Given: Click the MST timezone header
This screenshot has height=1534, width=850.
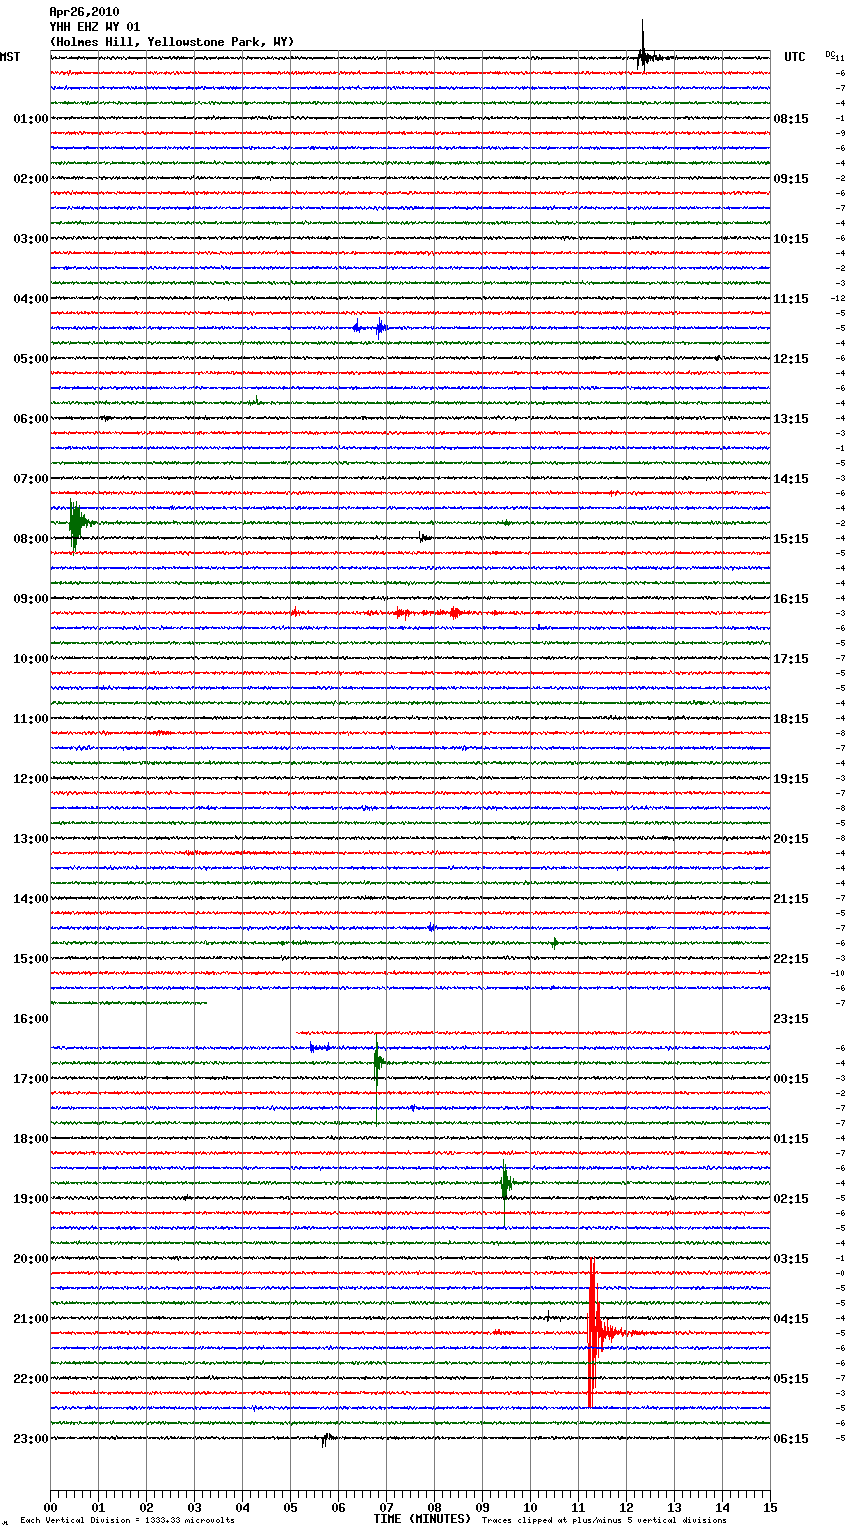Looking at the screenshot, I should 10,57.
